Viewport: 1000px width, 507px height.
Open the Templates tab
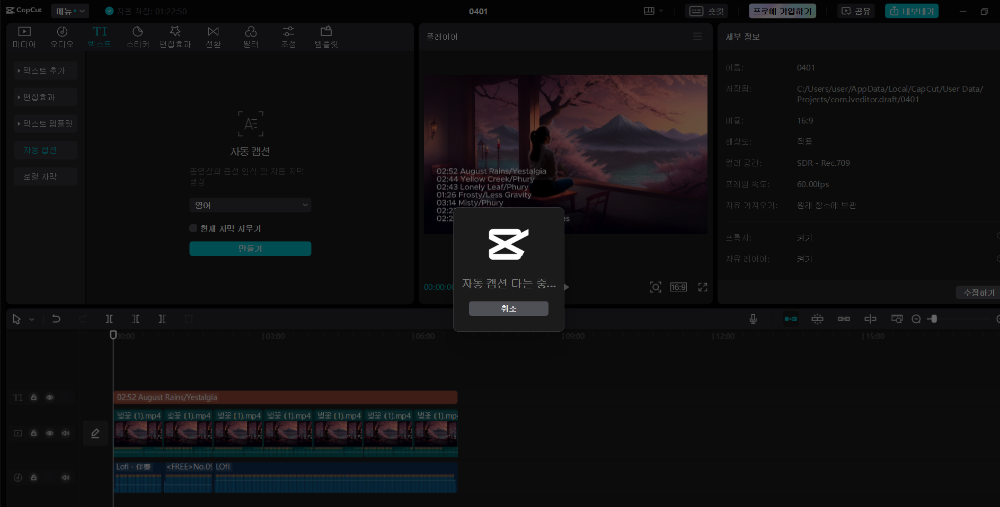(326, 37)
